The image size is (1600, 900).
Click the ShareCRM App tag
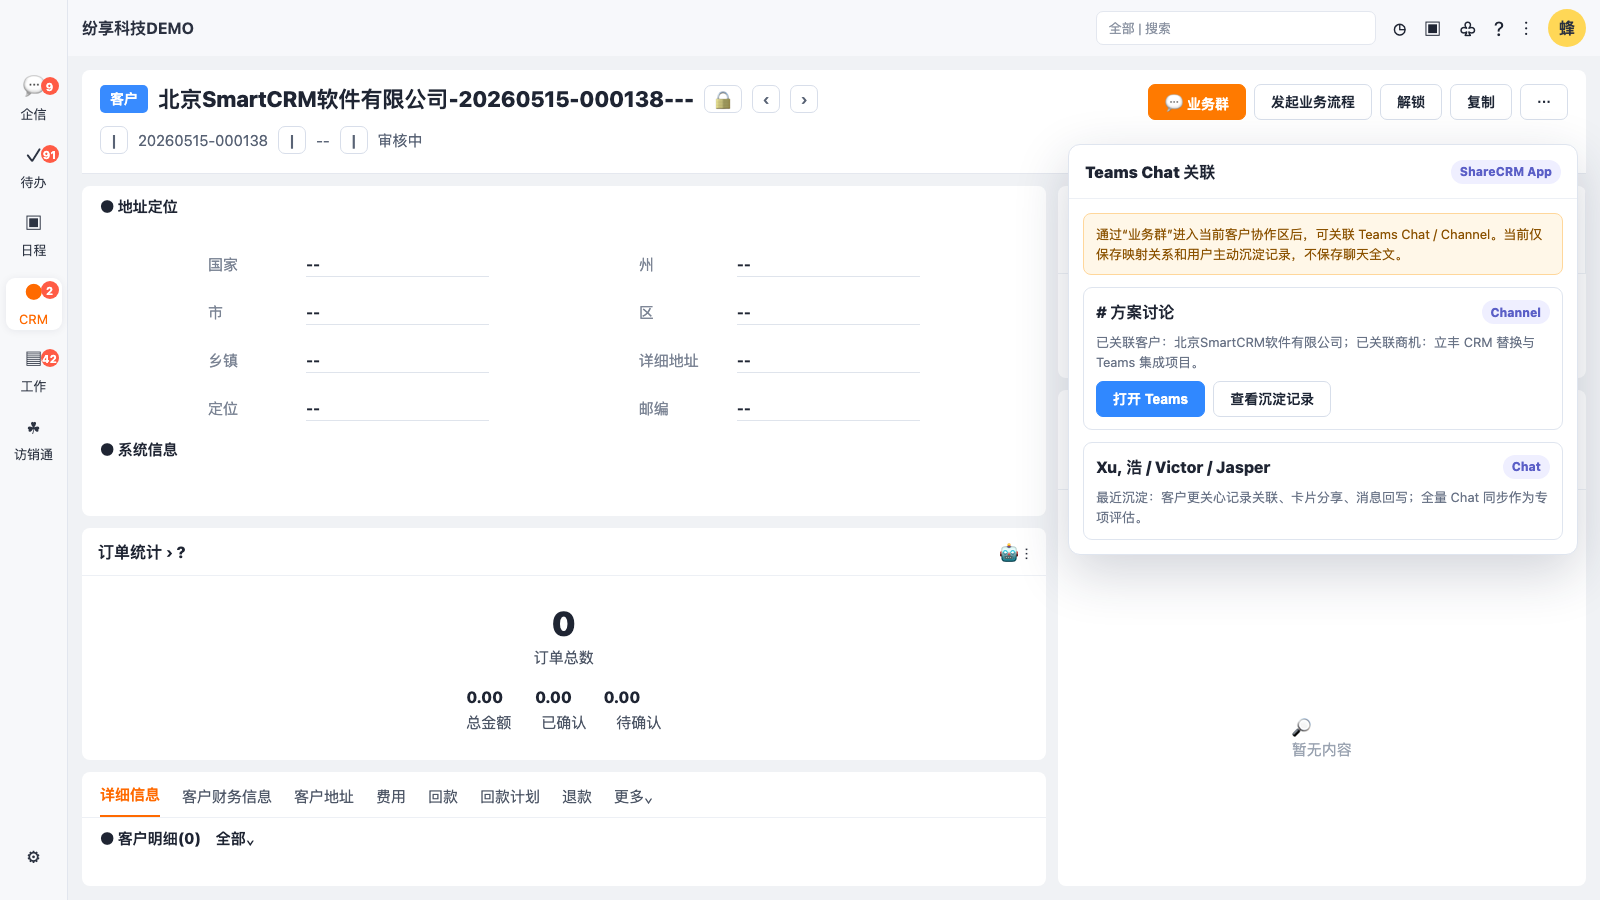click(x=1505, y=172)
